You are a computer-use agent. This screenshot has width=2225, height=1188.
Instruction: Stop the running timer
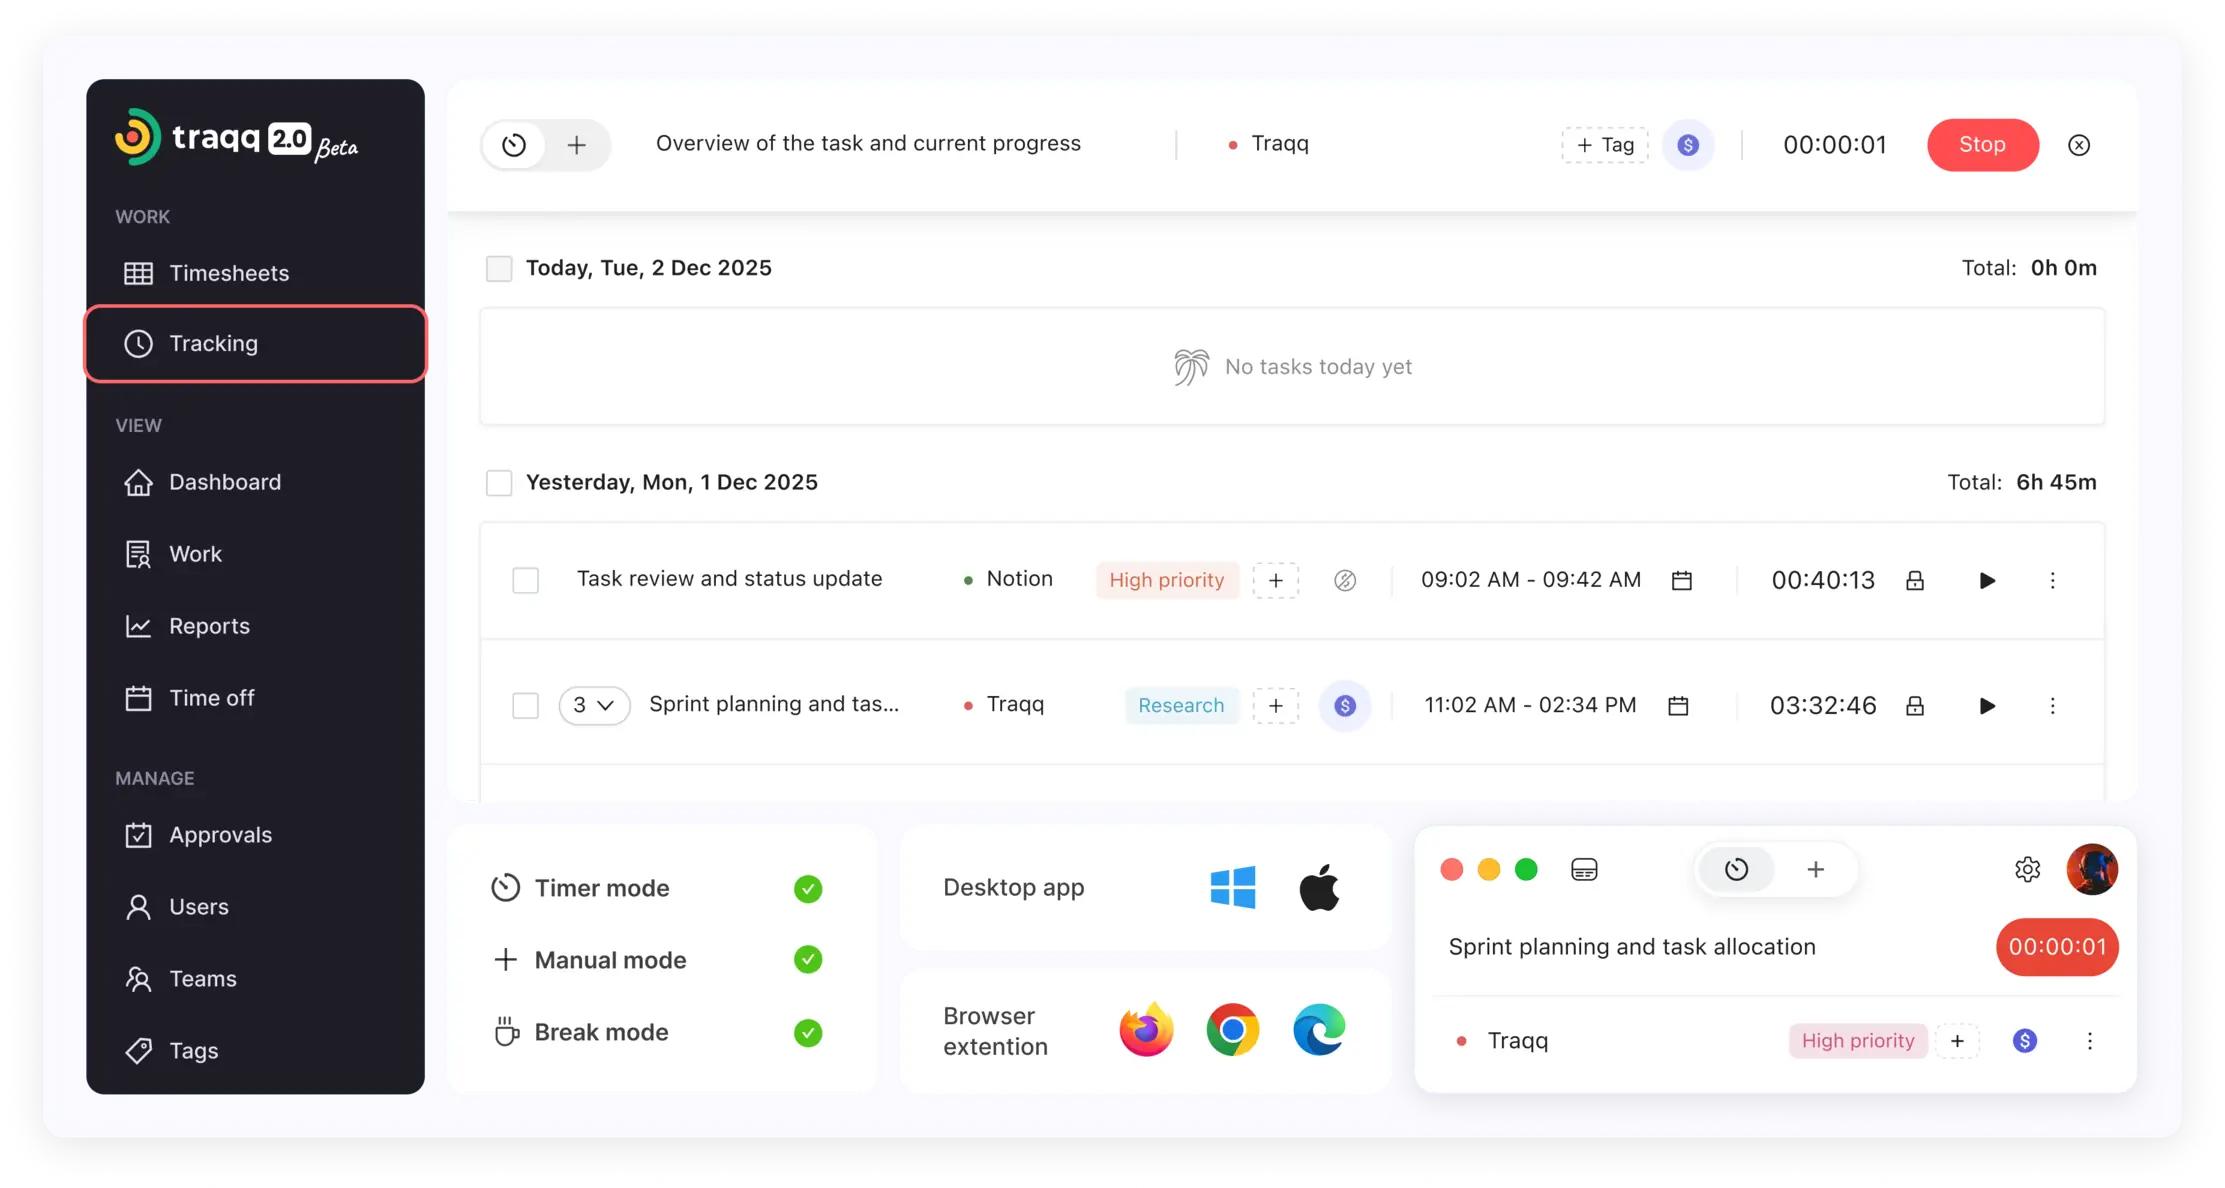[x=1982, y=145]
